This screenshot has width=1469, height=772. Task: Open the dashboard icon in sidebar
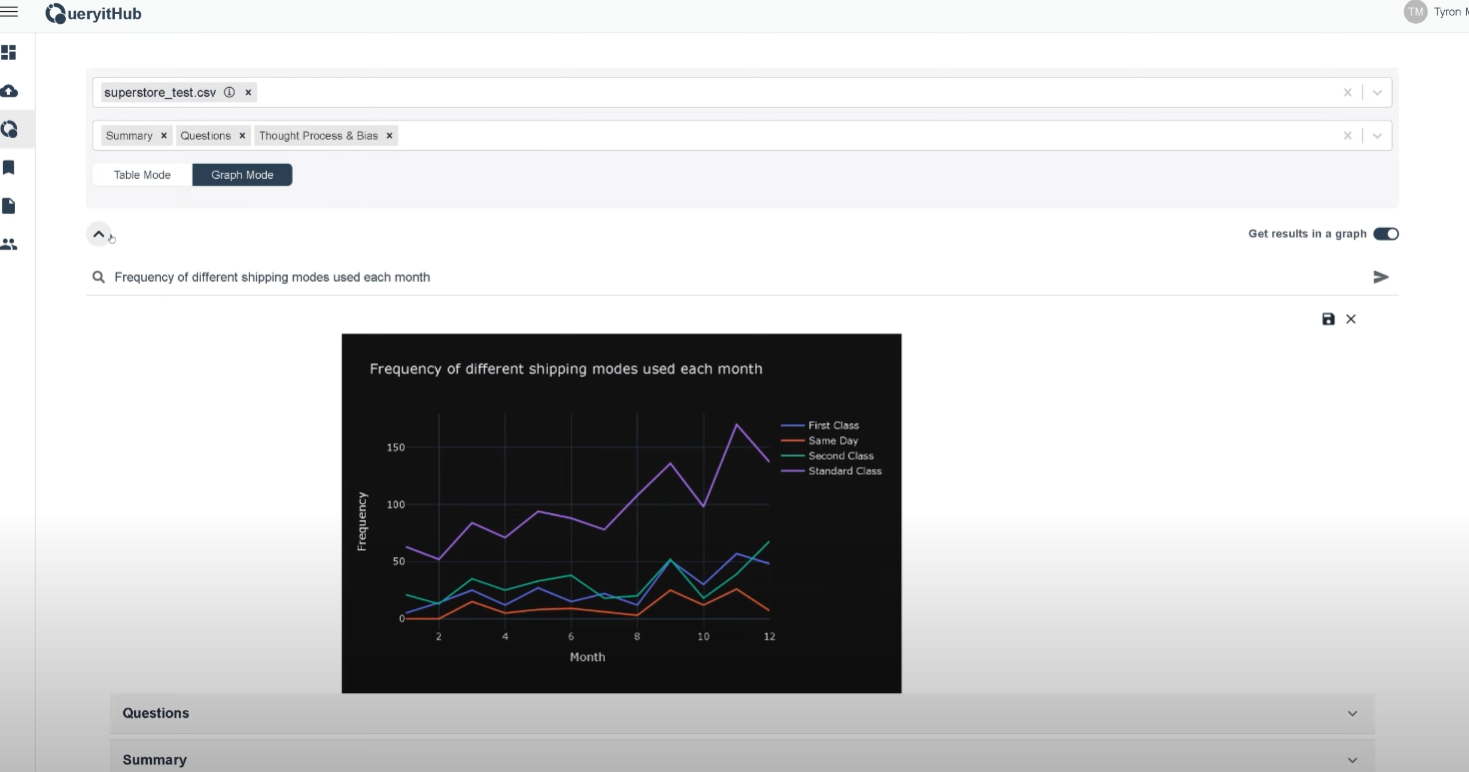9,52
